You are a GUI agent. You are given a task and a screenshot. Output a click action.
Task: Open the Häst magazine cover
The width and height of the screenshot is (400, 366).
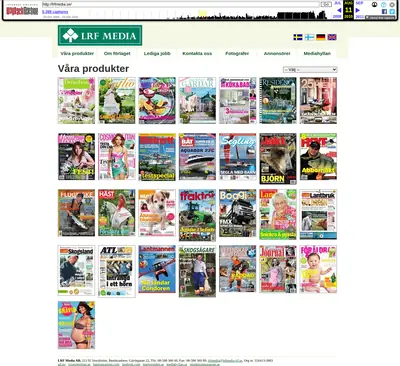tap(117, 213)
